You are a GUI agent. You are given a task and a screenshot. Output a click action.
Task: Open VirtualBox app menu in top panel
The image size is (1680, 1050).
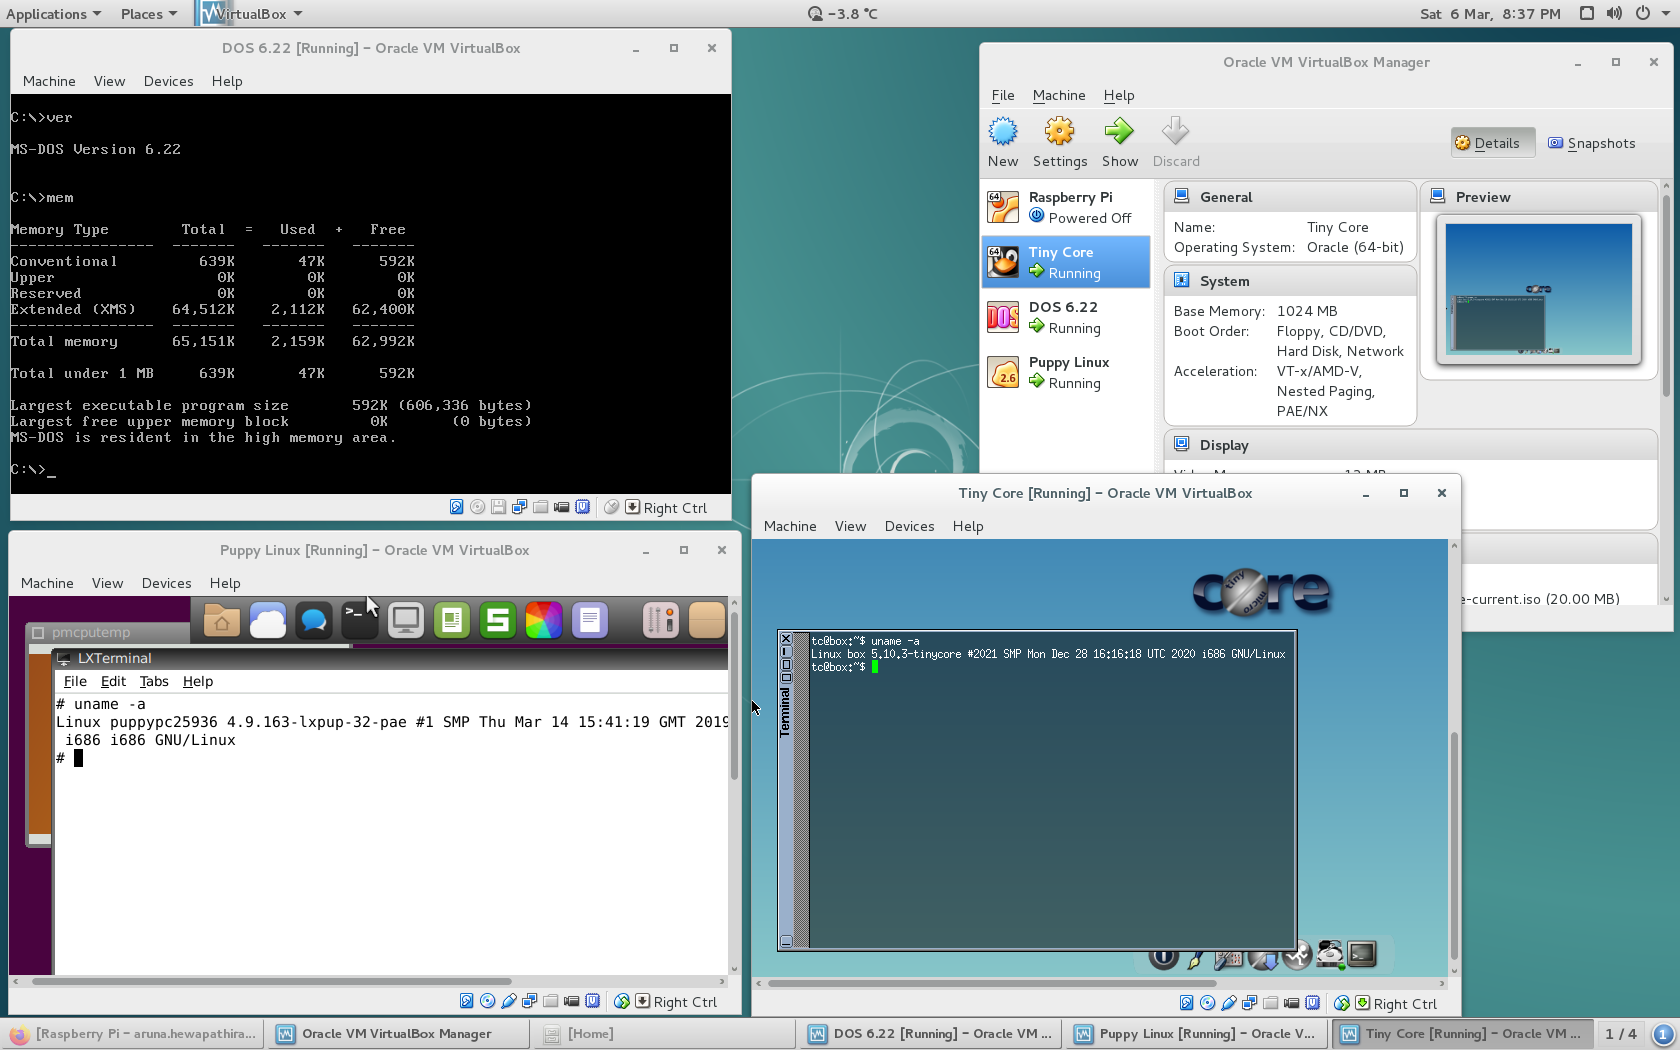[251, 14]
